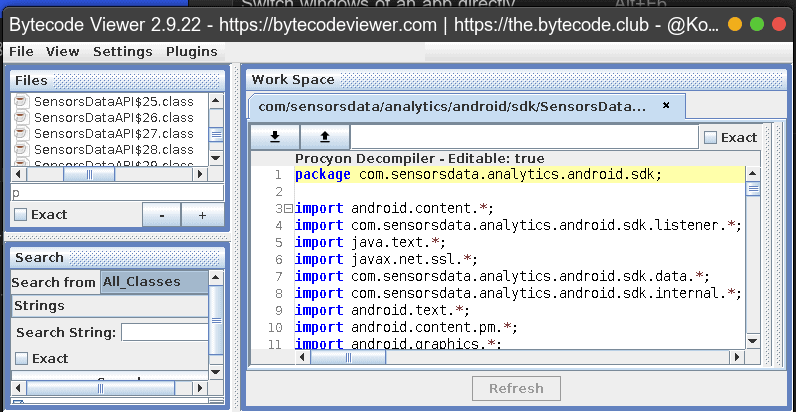Click the Files list vertical scrollbar thumb
Viewport: 796px width, 412px height.
point(216,134)
